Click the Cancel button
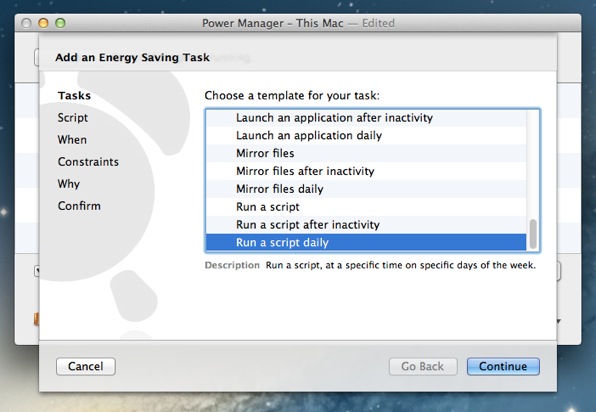Viewport: 596px width, 412px height. (86, 366)
